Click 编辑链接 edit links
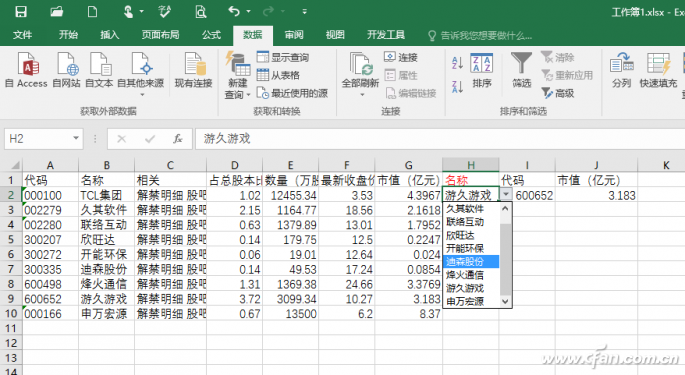Viewport: 685px width, 375px height. (x=411, y=93)
